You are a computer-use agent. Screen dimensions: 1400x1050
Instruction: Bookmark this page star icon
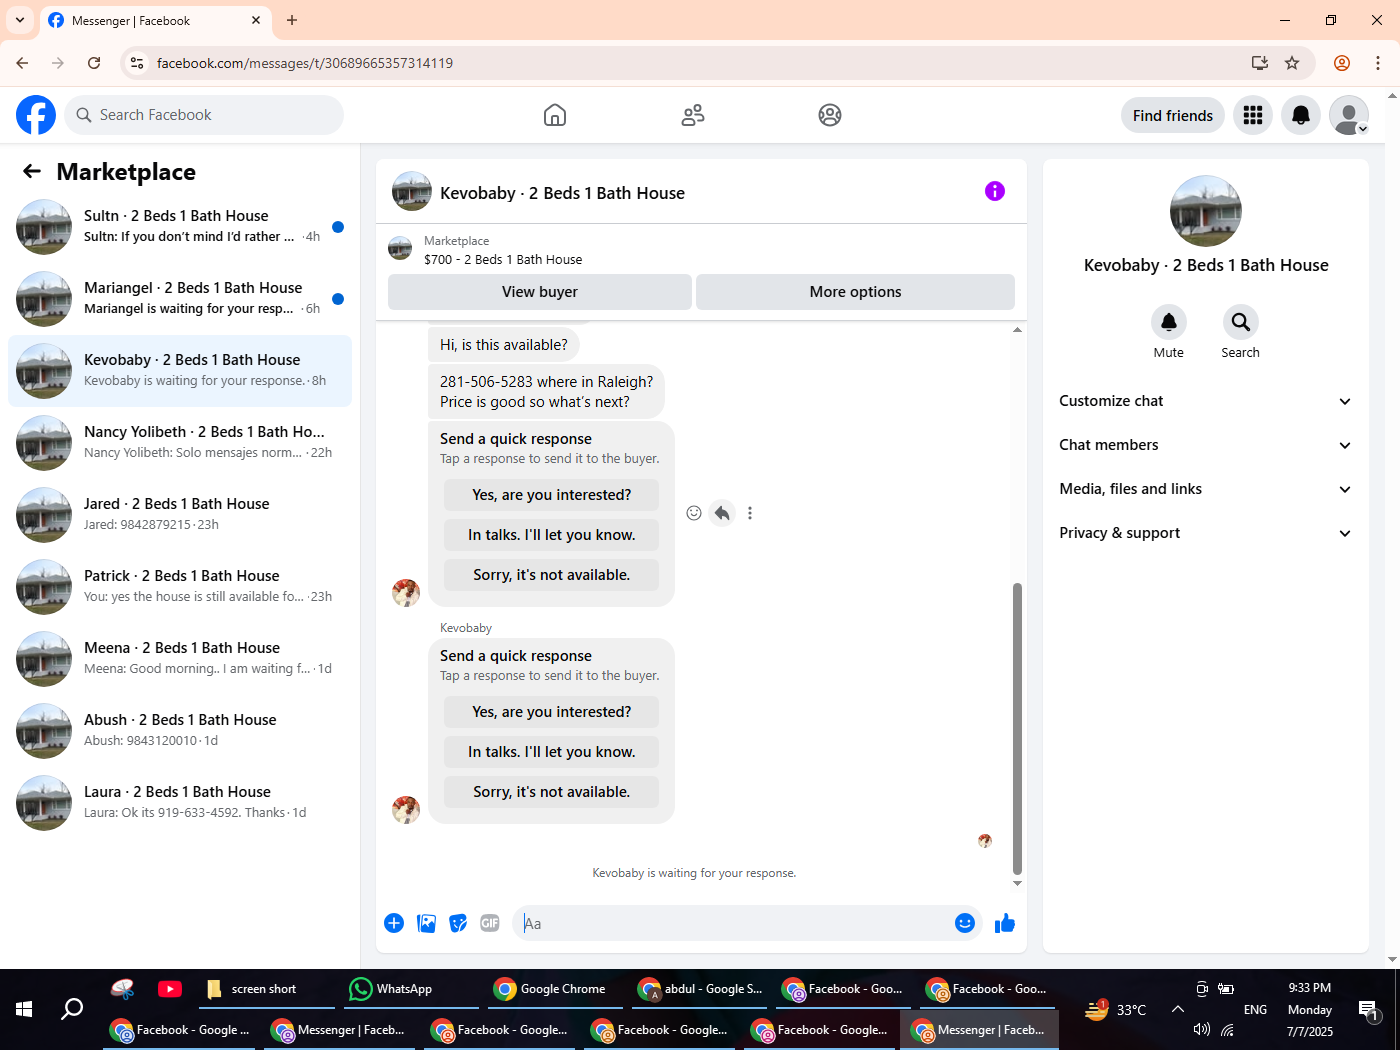click(1292, 63)
